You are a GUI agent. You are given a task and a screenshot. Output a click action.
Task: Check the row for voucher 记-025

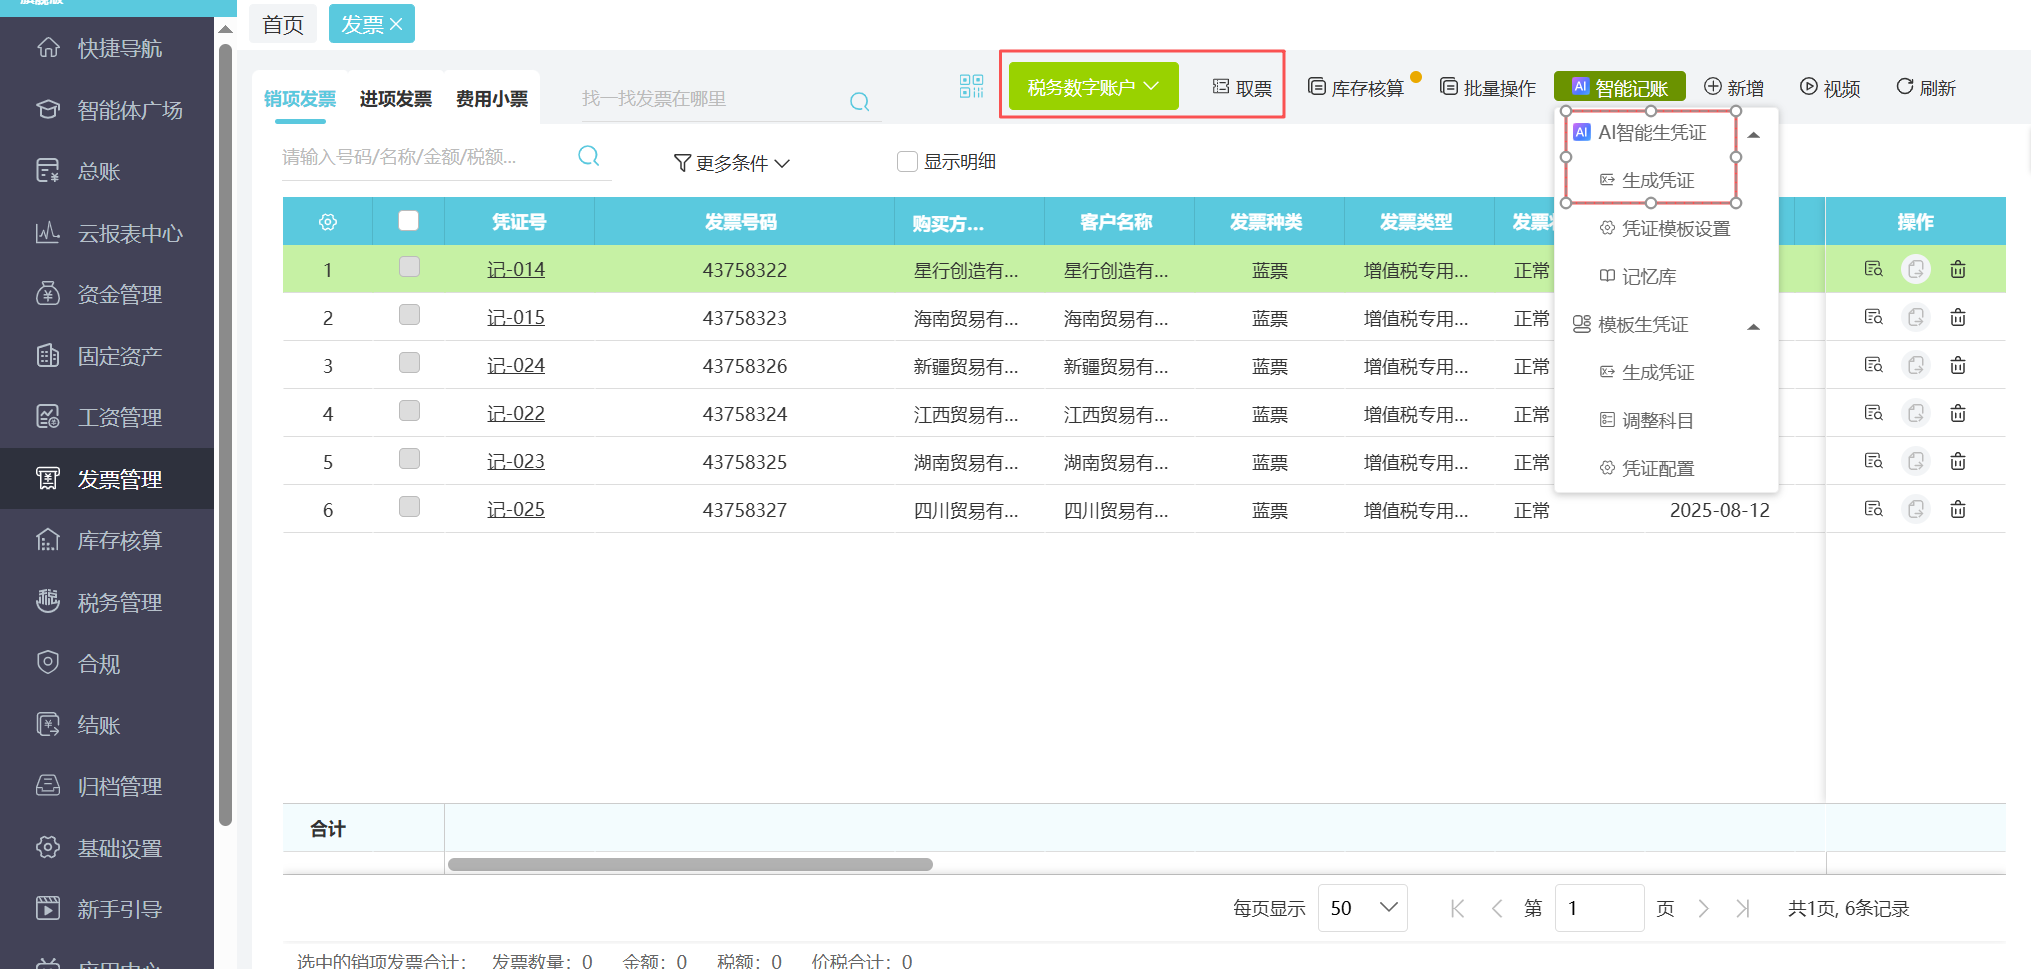409,507
